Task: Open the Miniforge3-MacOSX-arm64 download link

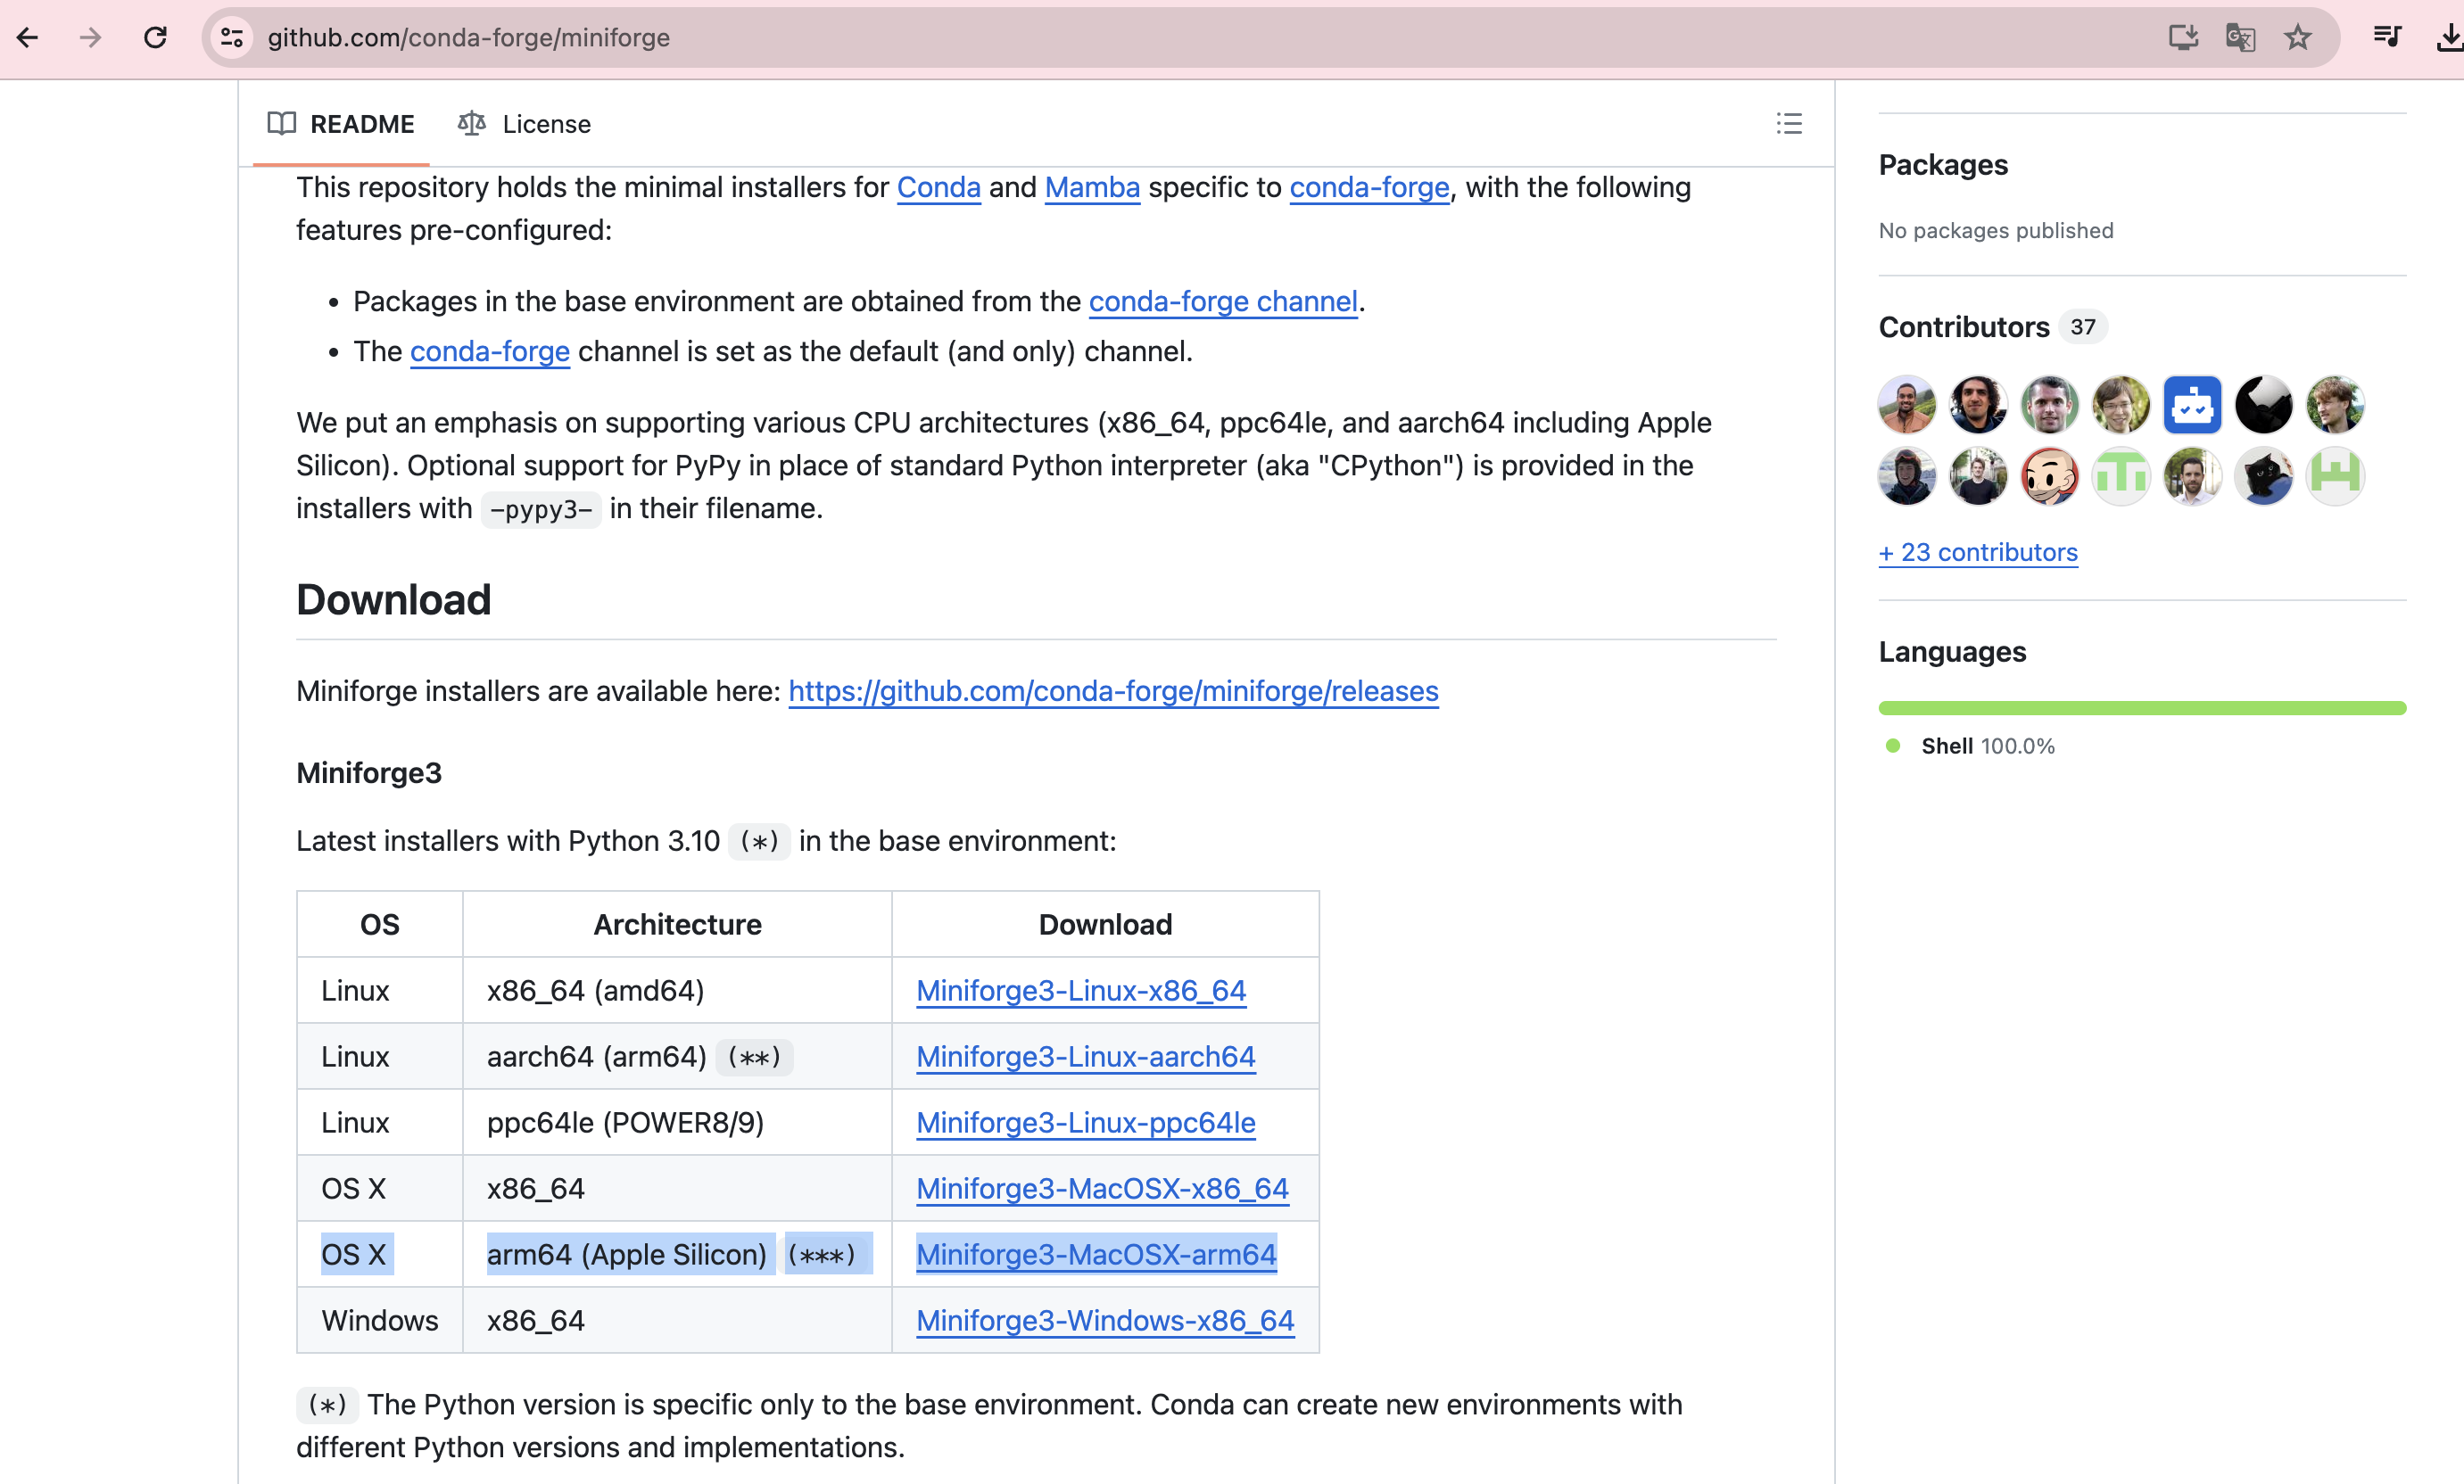Action: 1096,1254
